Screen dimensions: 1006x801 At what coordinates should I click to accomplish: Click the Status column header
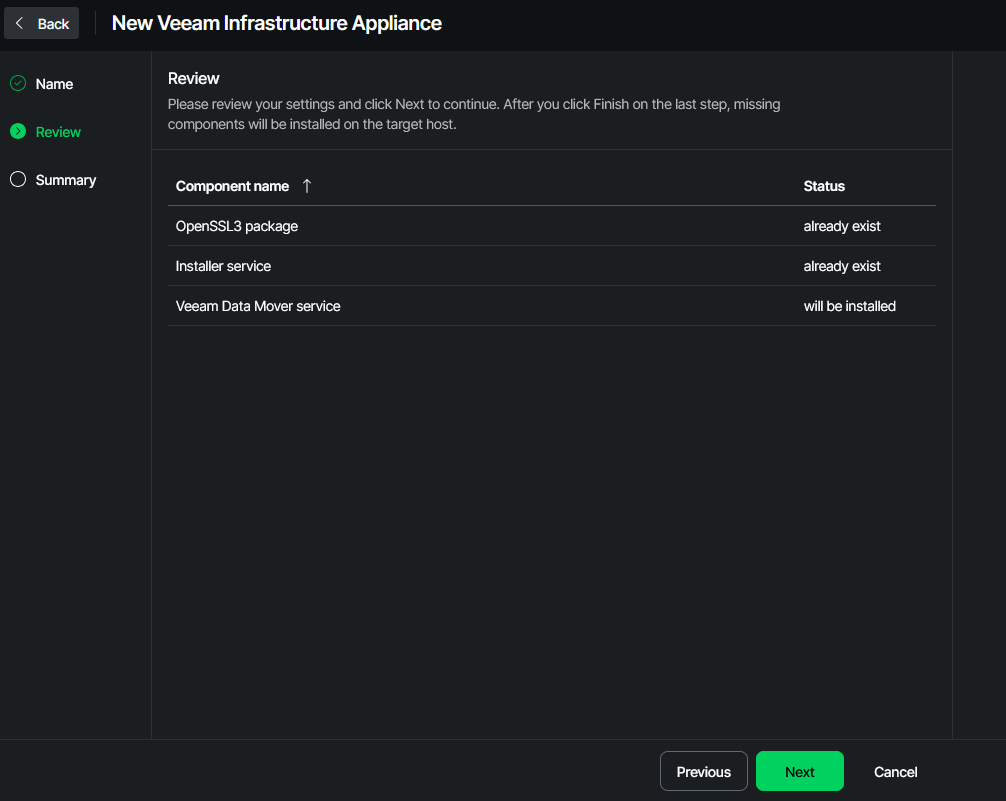coord(824,186)
